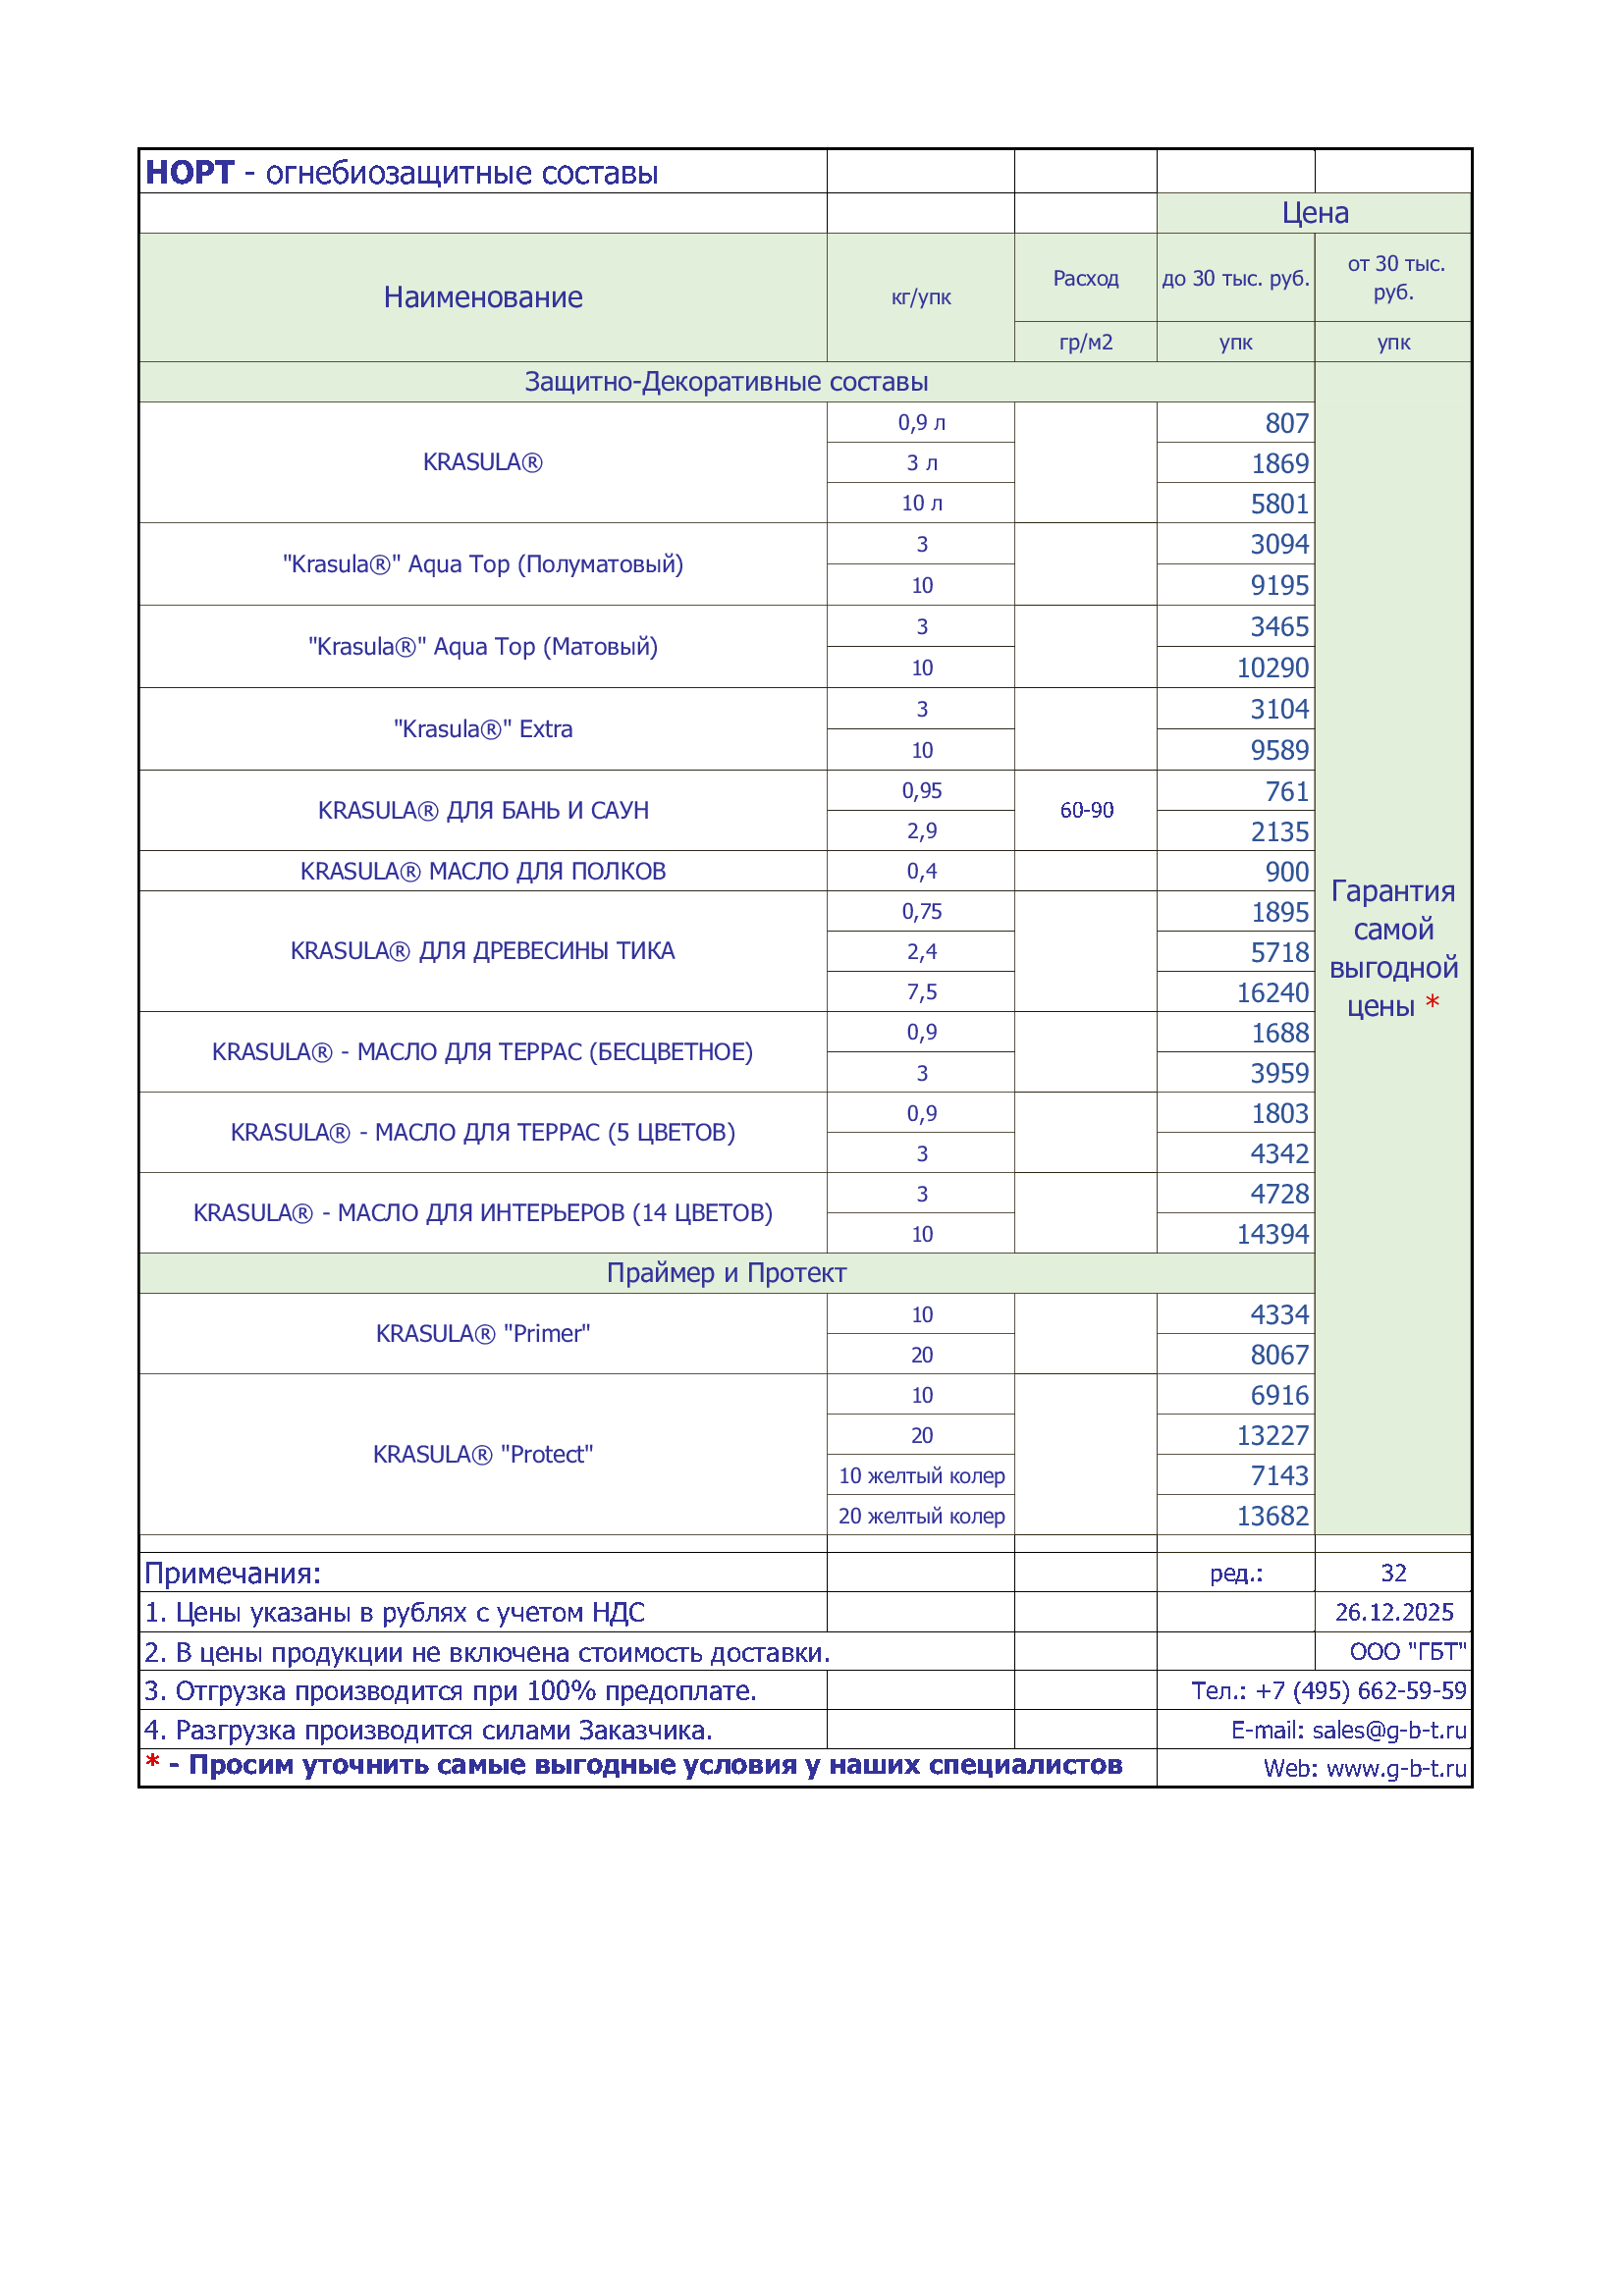Viewport: 1624px width, 2296px height.
Task: Select price 8067
Action: 1280,1355
